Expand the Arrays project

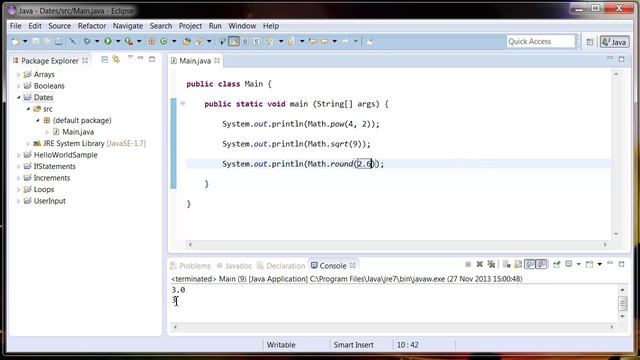(18, 74)
